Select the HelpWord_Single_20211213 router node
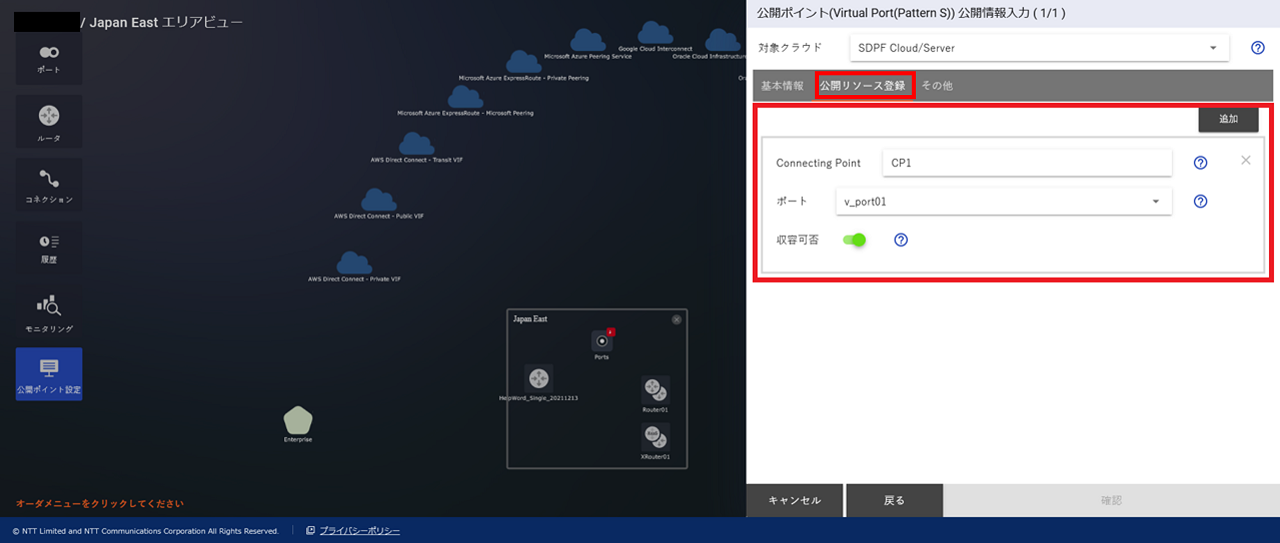Viewport: 1280px width, 543px height. tap(539, 379)
